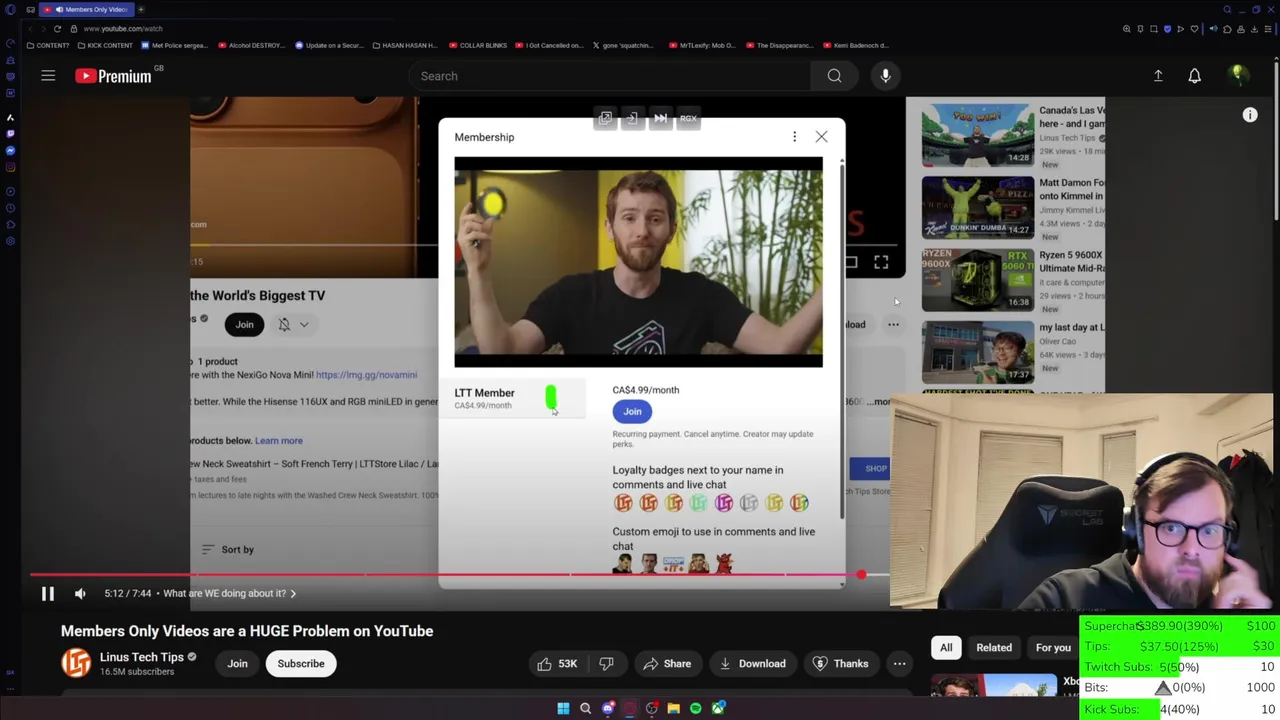Open the Sort by comments dropdown
This screenshot has height=720, width=1280.
click(x=228, y=549)
